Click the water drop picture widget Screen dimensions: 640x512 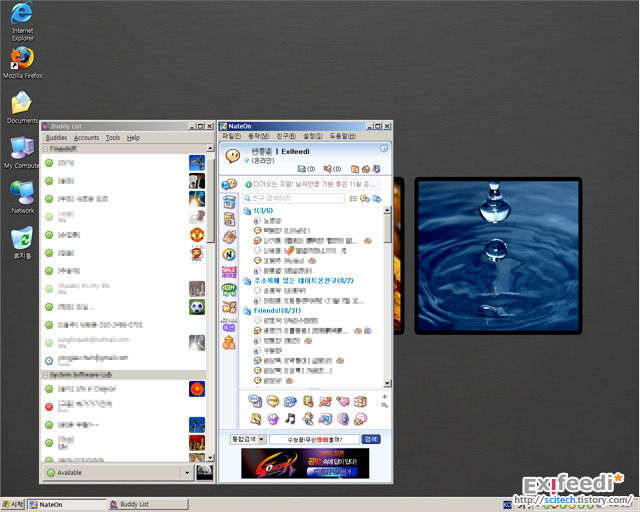(x=498, y=256)
